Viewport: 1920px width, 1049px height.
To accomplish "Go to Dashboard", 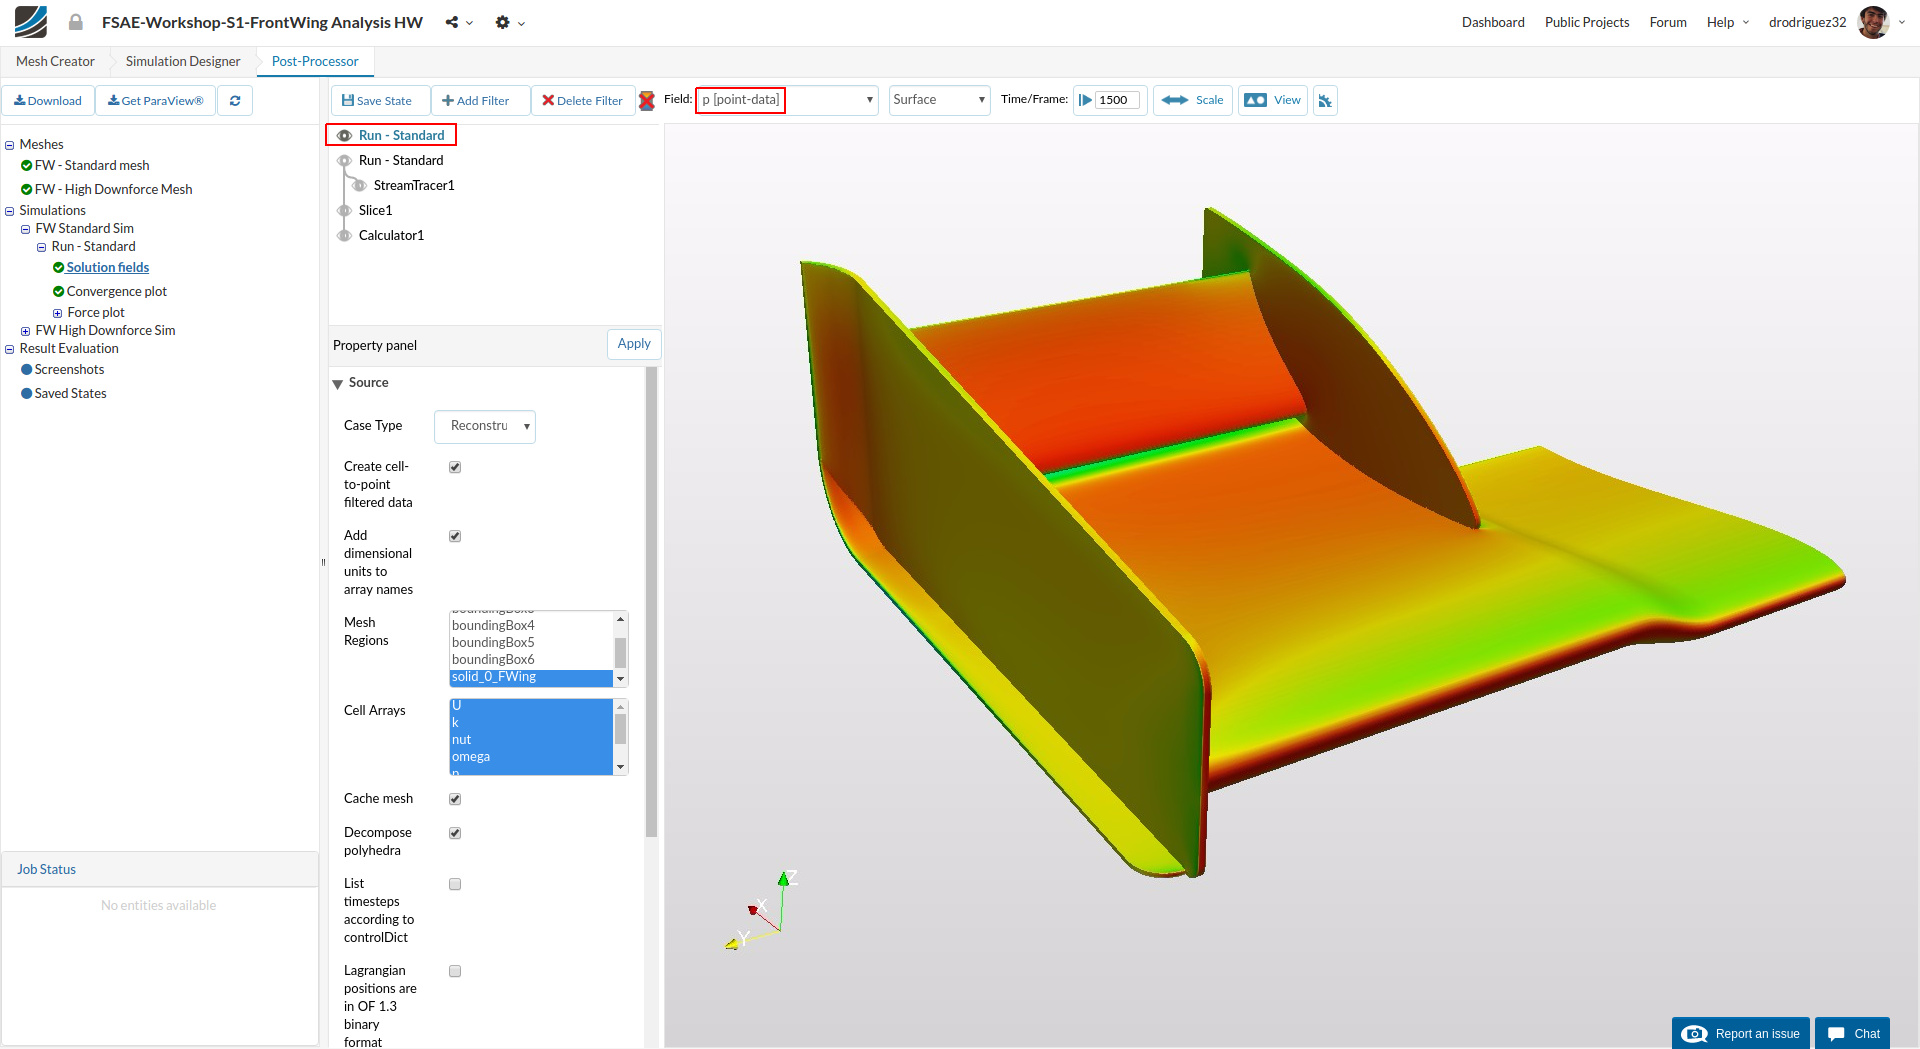I will pos(1493,22).
